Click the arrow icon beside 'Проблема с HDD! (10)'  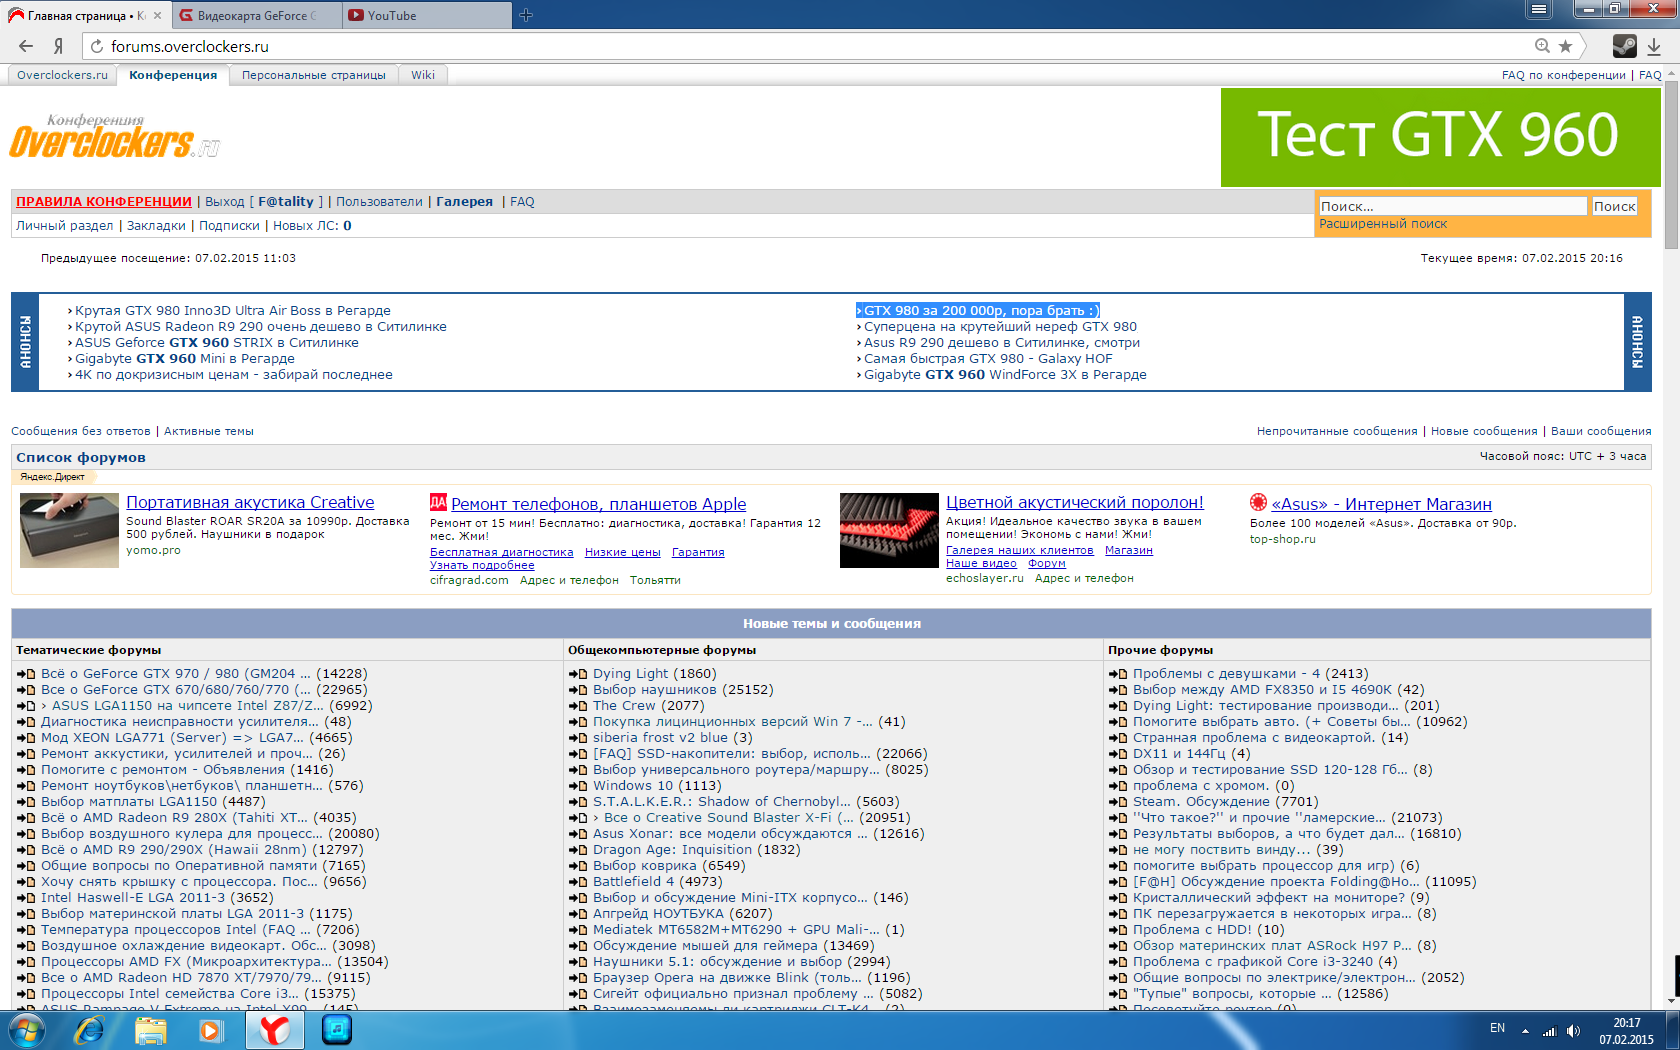pyautogui.click(x=1117, y=930)
